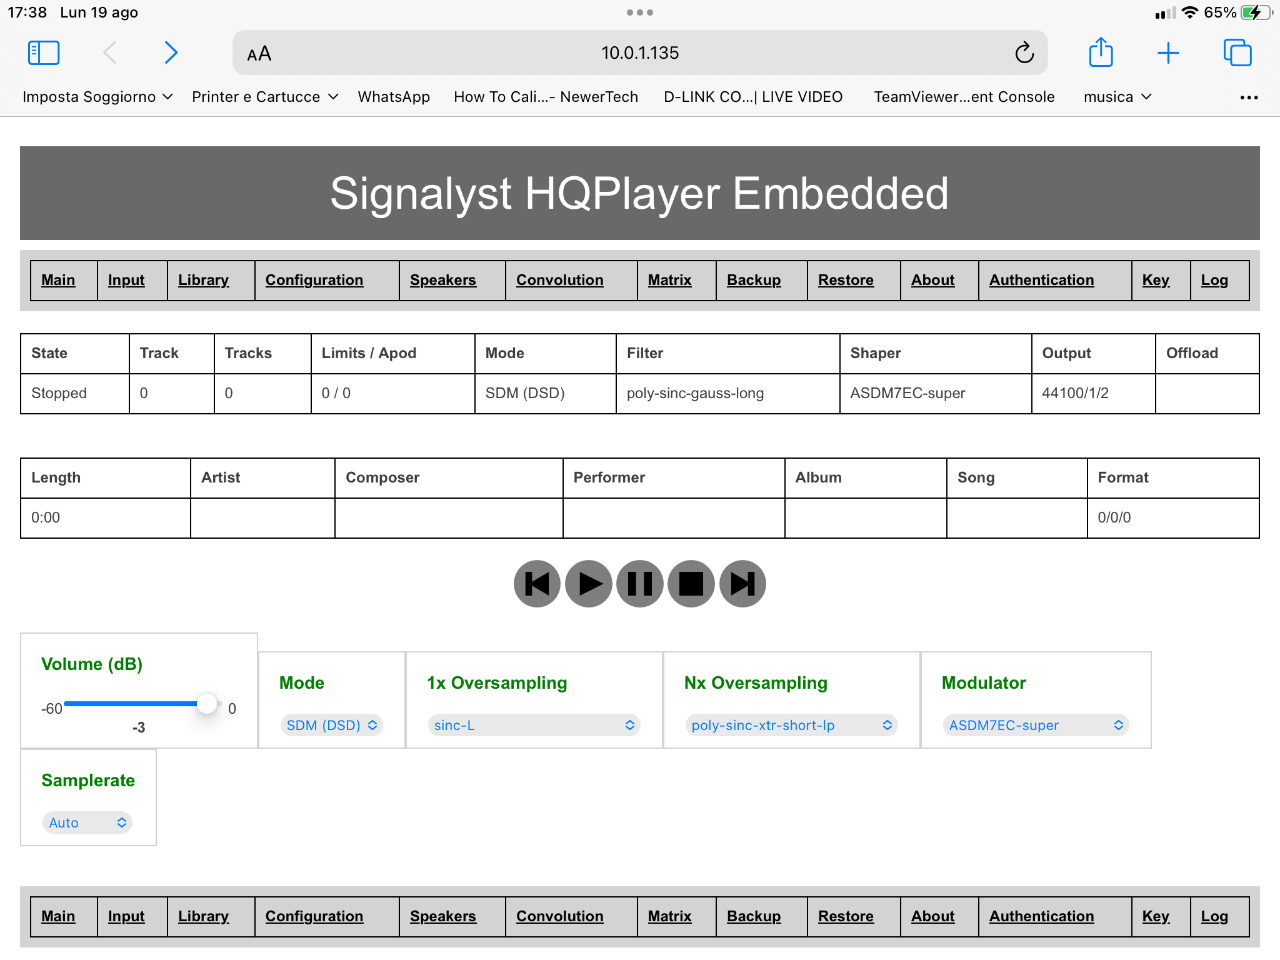
Task: Open Speakers in the bottom navigation
Action: coord(443,916)
